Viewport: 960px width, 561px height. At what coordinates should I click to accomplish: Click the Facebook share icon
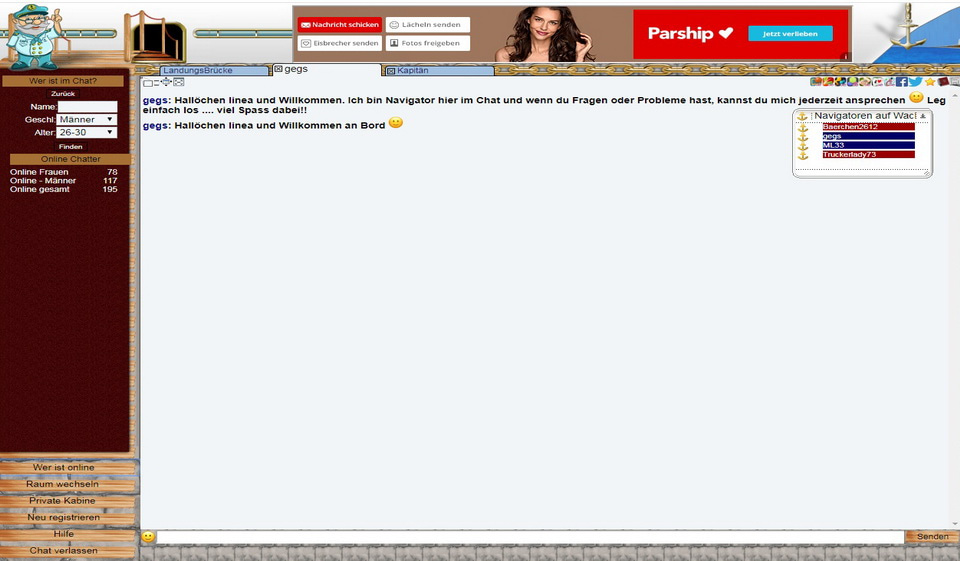[902, 82]
